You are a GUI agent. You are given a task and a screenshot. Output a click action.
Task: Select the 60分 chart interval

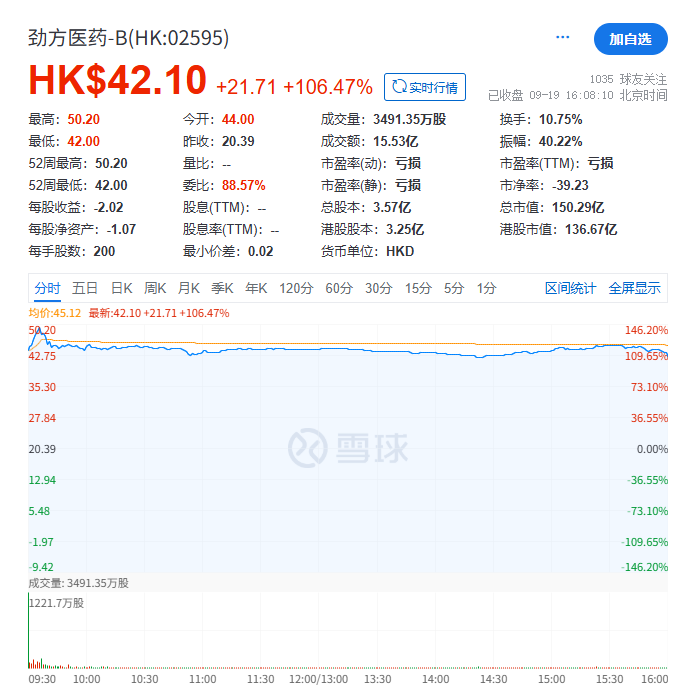click(339, 288)
